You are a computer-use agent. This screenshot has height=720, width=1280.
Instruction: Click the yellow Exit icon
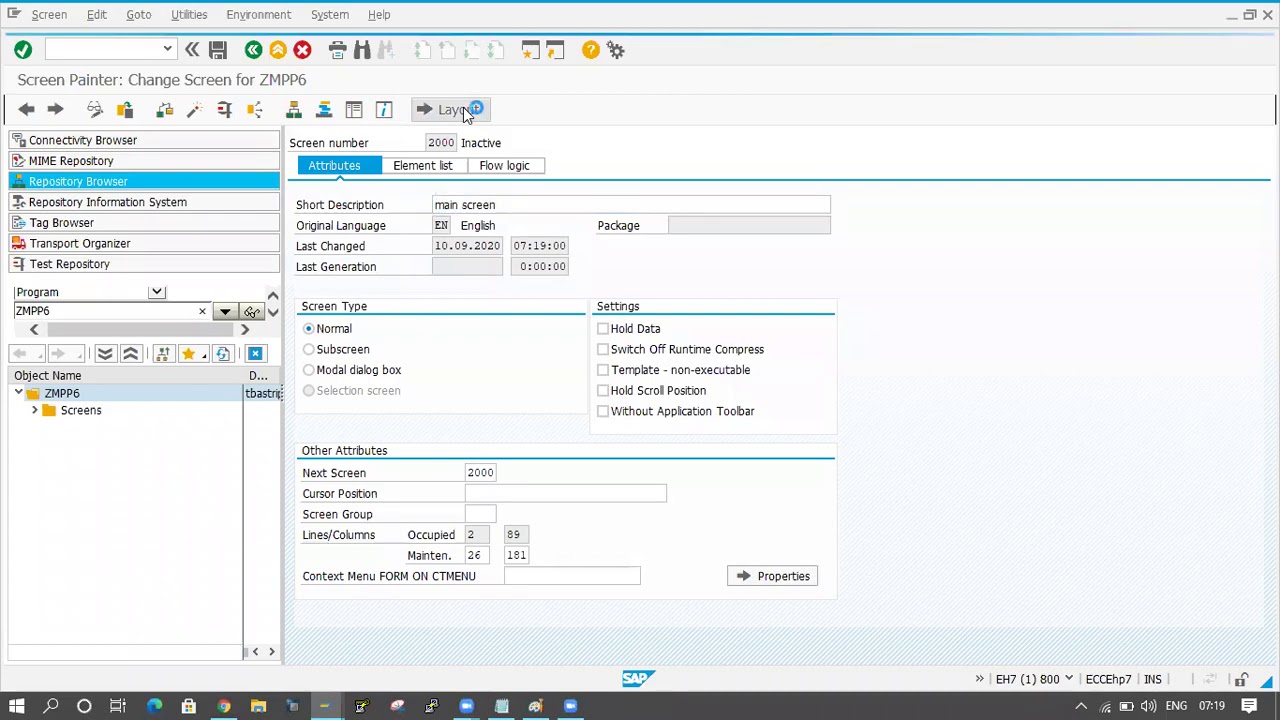coord(278,50)
